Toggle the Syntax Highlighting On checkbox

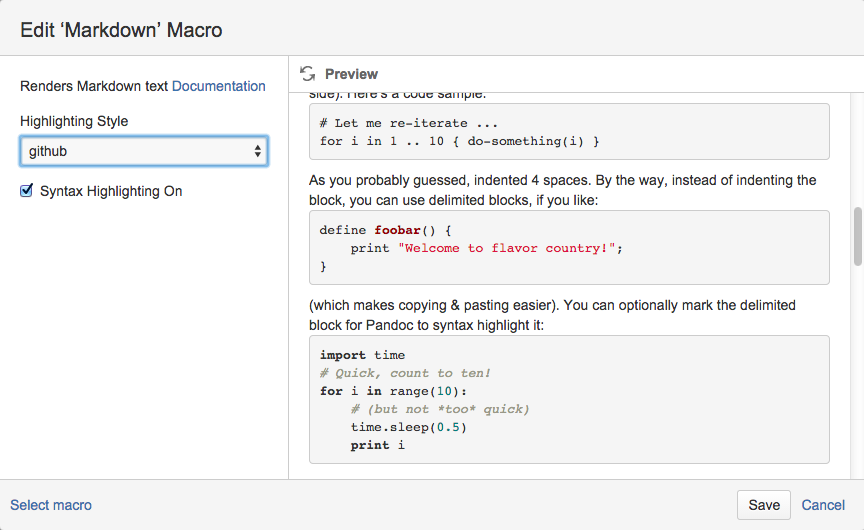27,190
